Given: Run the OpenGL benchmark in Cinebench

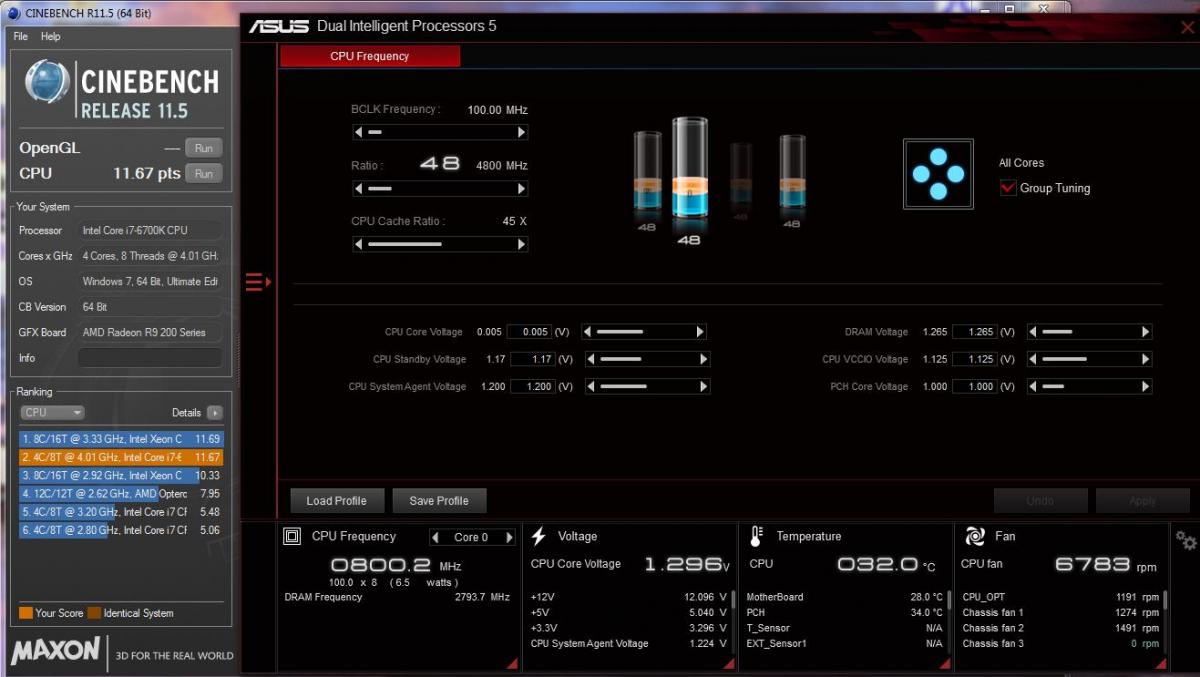Looking at the screenshot, I should coord(204,148).
